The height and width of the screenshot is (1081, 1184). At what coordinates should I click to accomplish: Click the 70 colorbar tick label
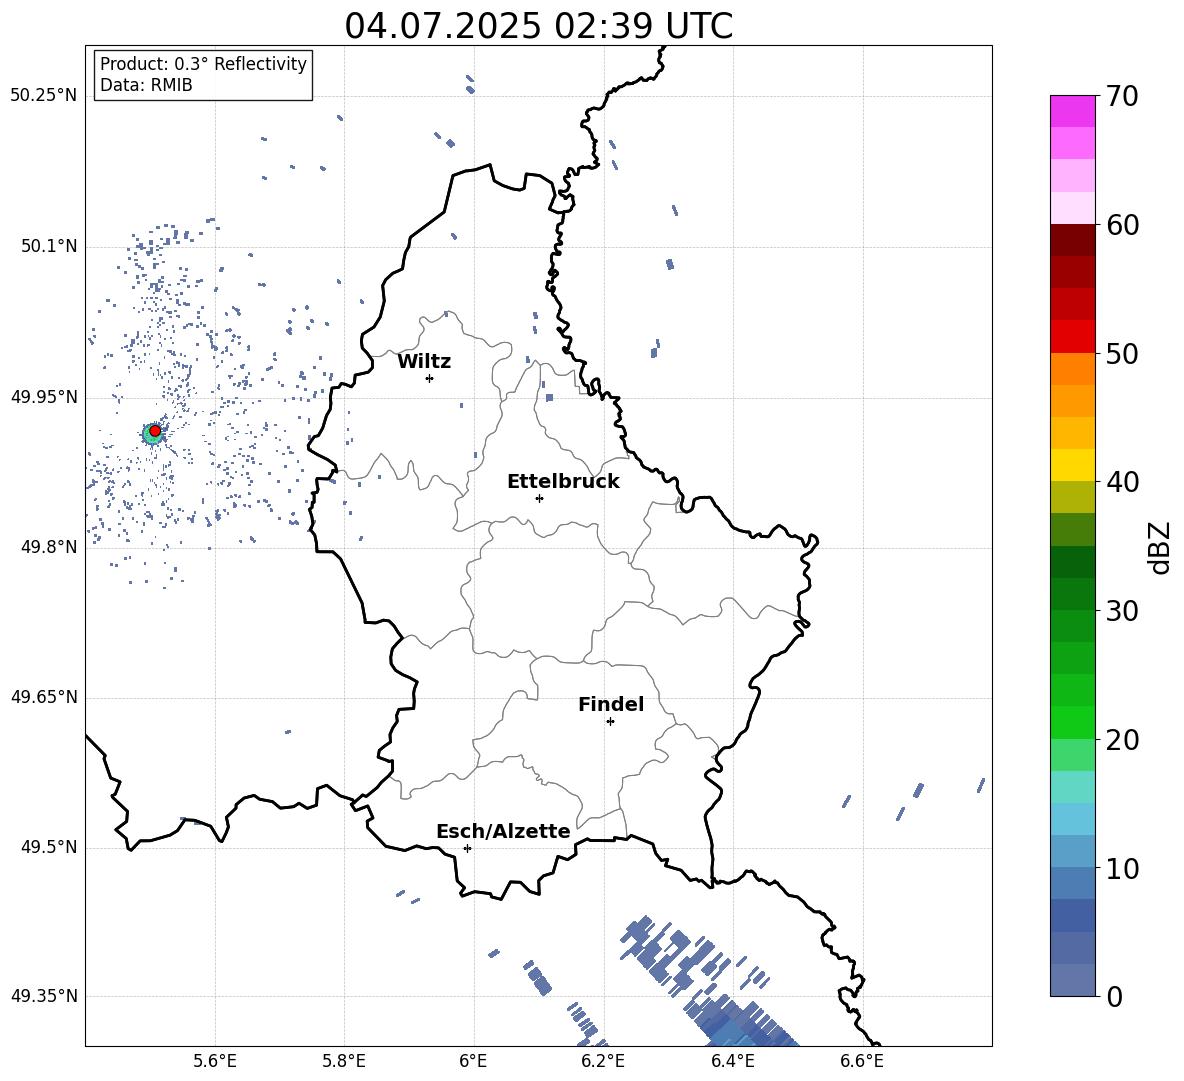tap(1122, 97)
